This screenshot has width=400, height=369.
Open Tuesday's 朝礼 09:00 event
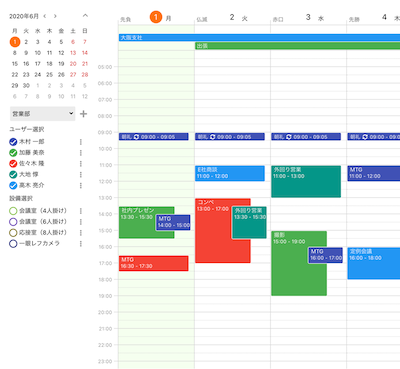click(230, 137)
